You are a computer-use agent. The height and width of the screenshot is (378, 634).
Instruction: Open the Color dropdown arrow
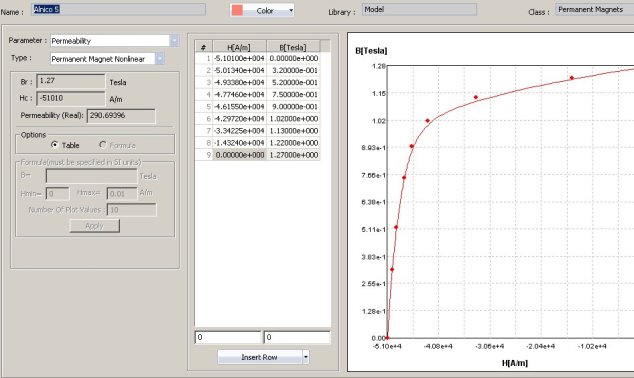[291, 11]
